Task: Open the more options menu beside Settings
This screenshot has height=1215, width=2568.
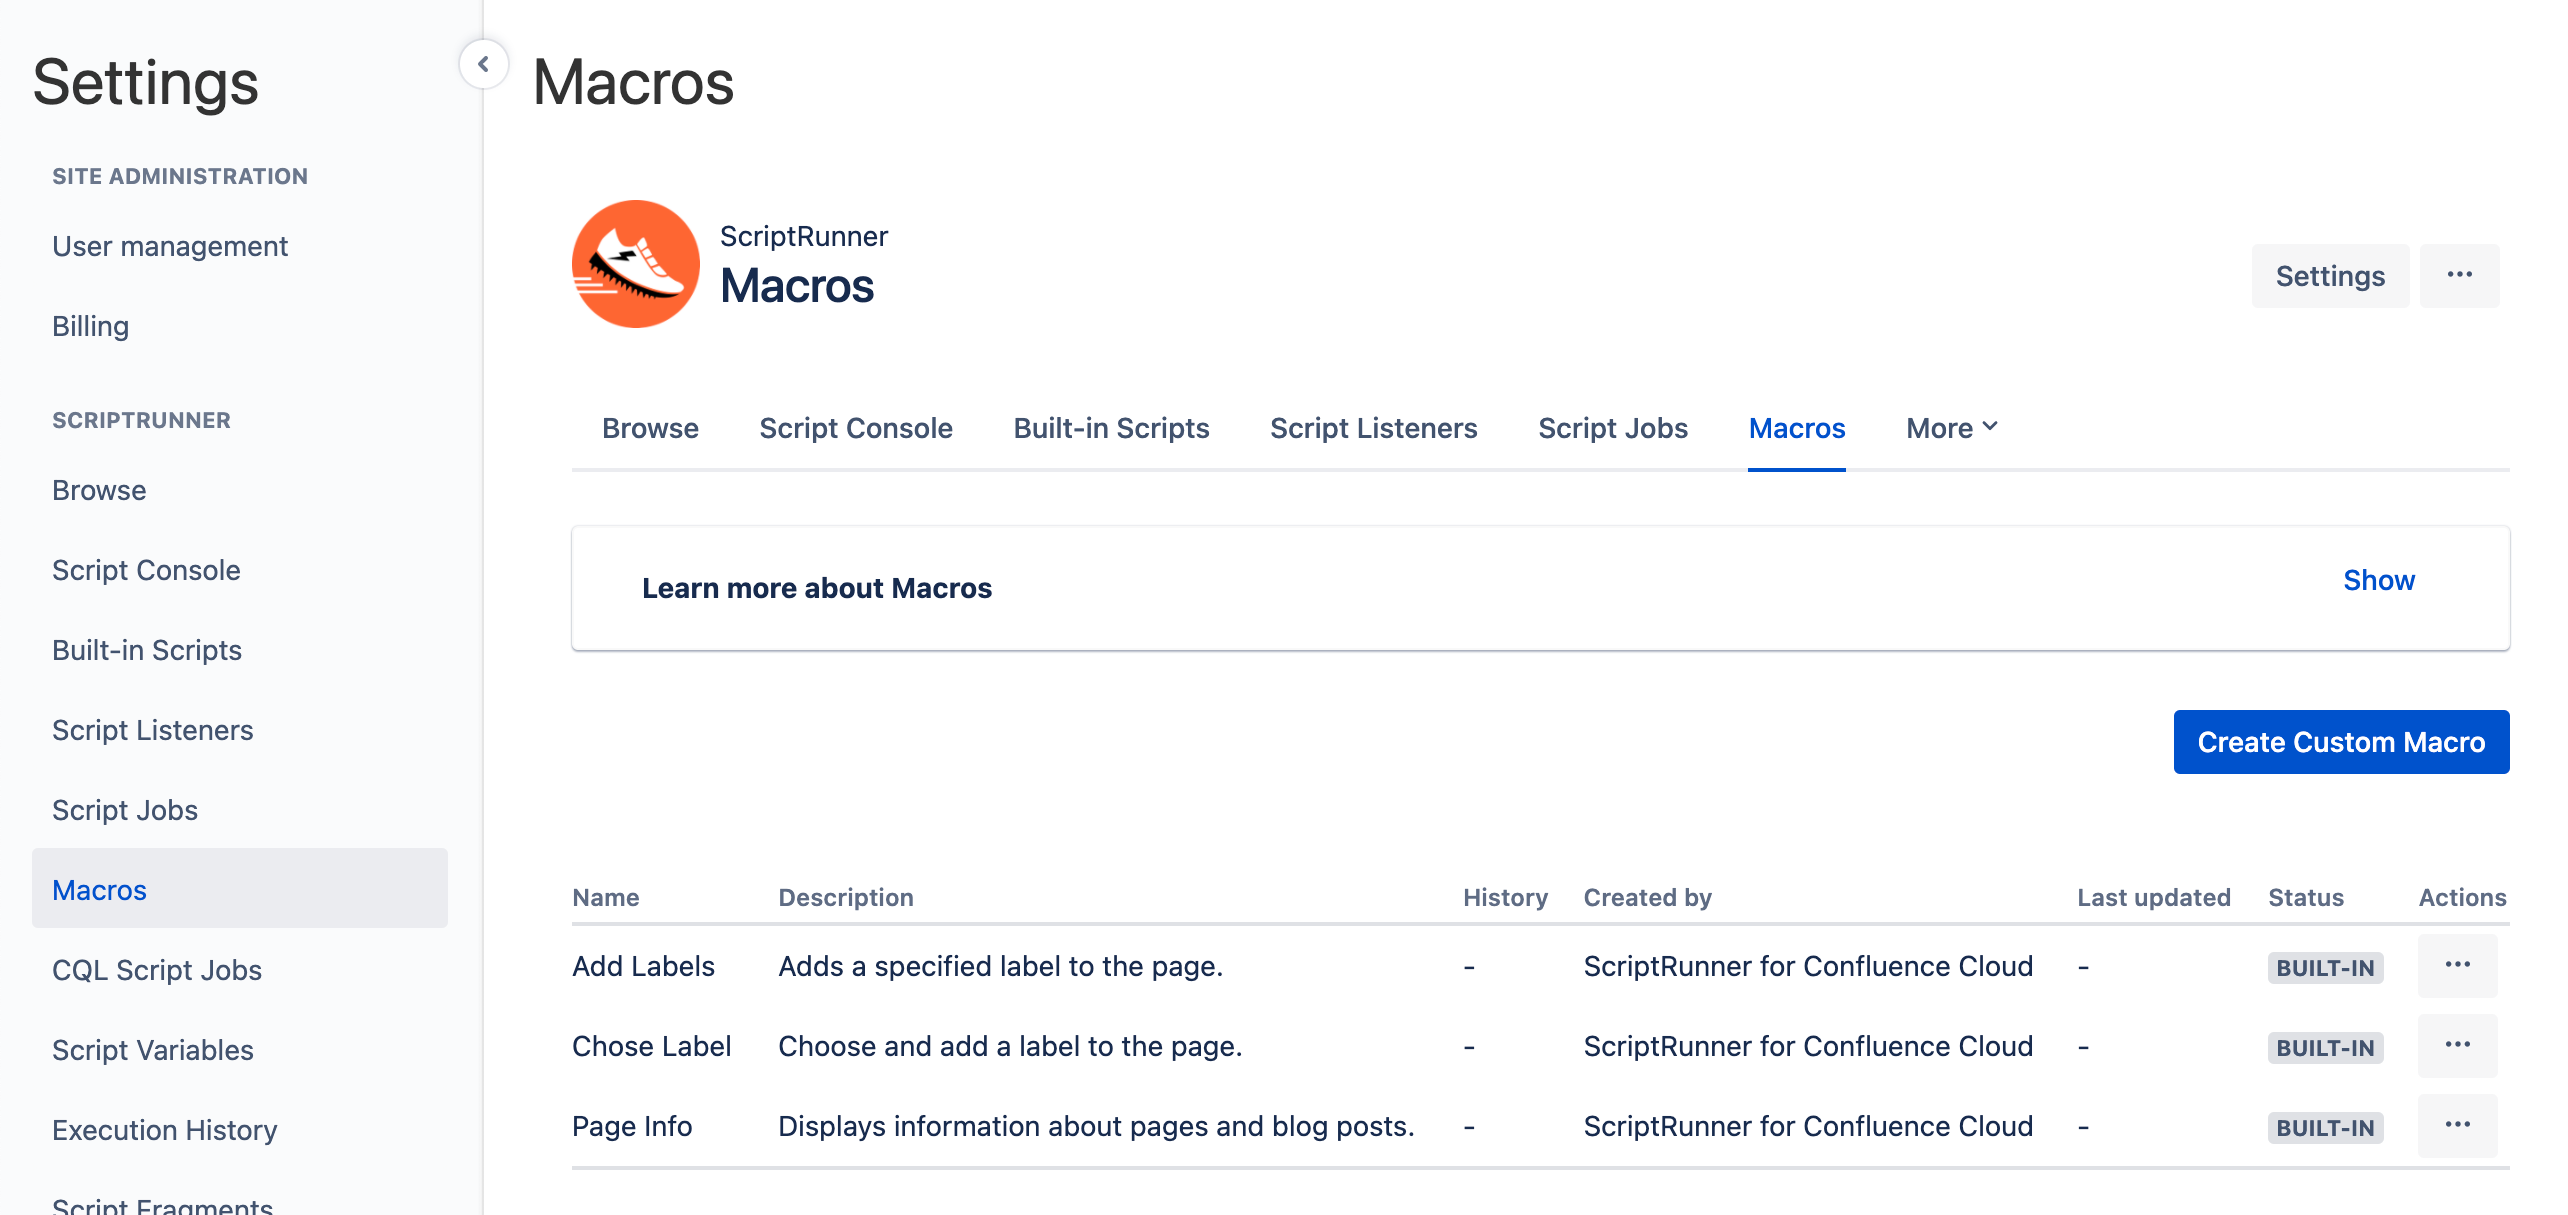Action: coord(2459,275)
